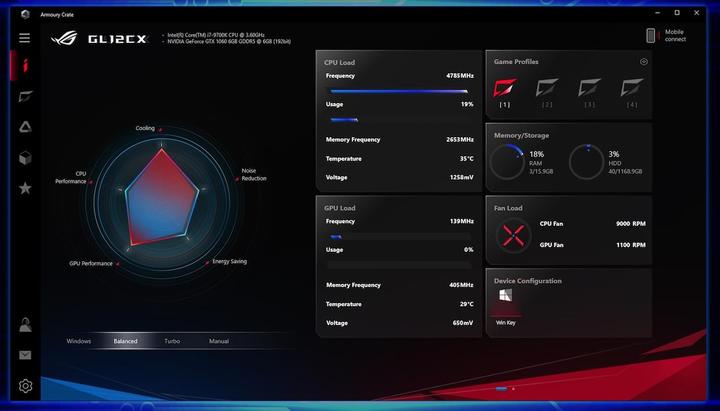Click the Cooling axis label on radar
Viewport: 720px width, 411px height.
pyautogui.click(x=145, y=128)
